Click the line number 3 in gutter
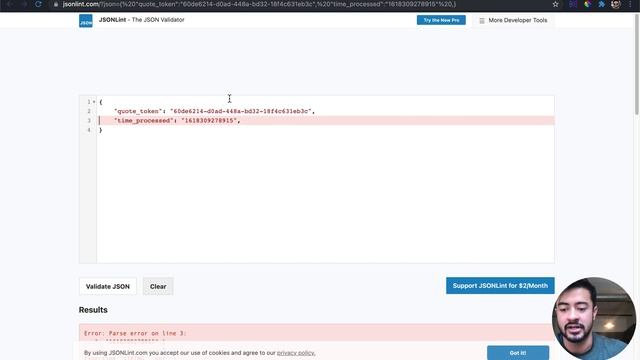 pos(89,120)
